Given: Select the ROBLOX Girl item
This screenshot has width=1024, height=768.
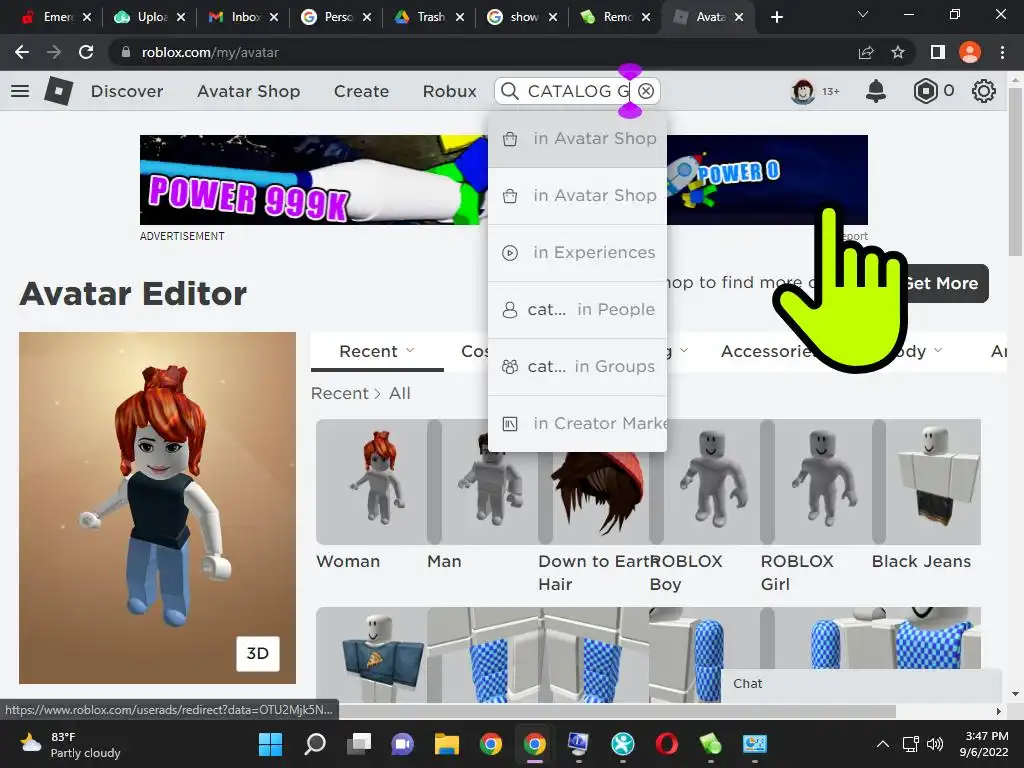Looking at the screenshot, I should (816, 482).
